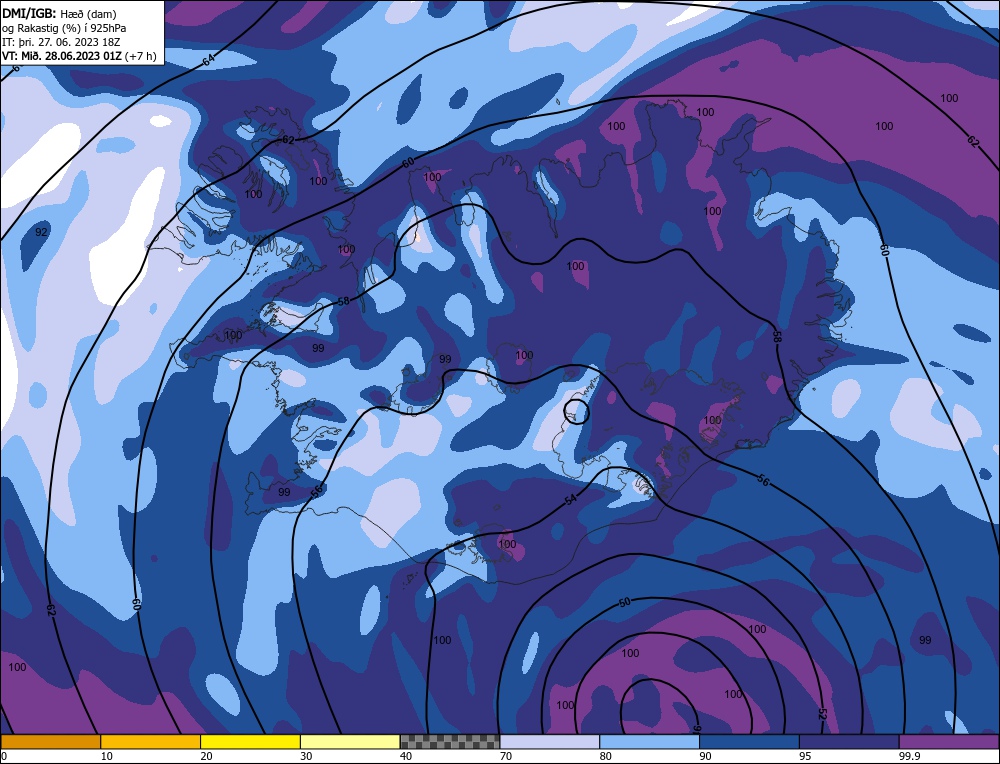This screenshot has width=1000, height=764.
Task: Click the title line 'DMI/IGB: Hæð (dam)'
Action: (x=59, y=14)
